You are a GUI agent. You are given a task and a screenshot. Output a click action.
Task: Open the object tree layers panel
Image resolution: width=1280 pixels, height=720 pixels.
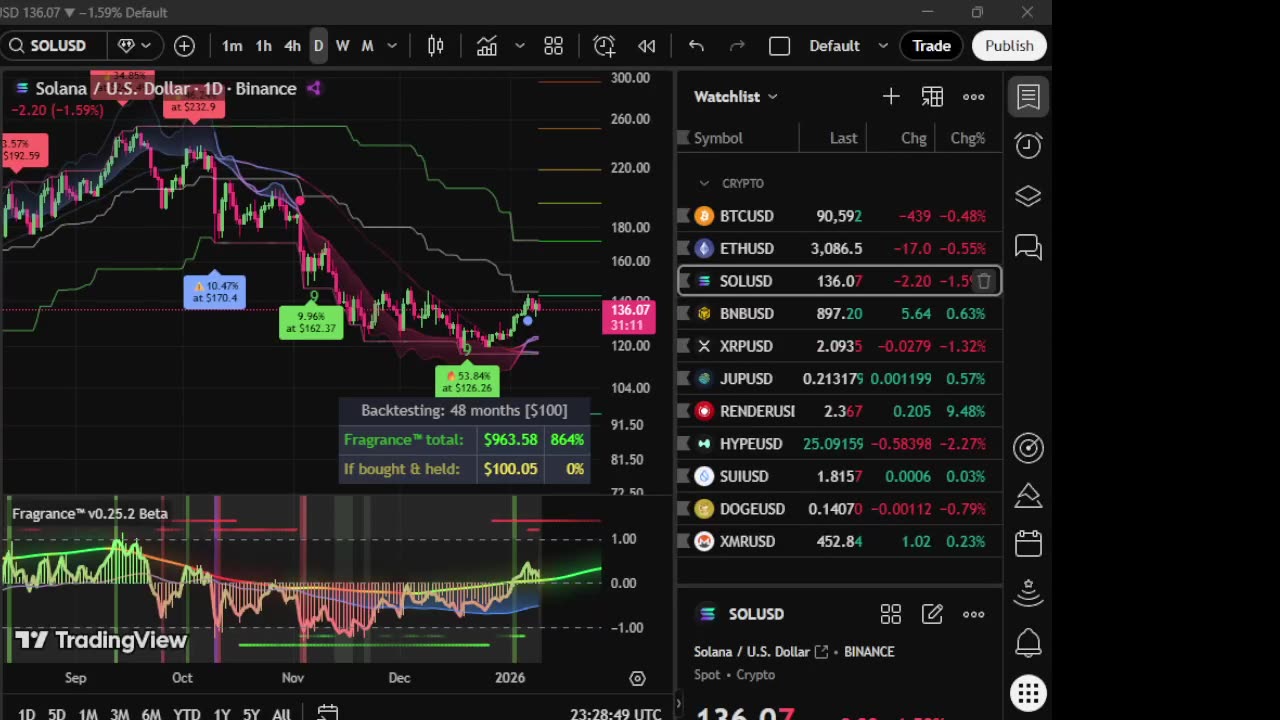pos(1028,196)
